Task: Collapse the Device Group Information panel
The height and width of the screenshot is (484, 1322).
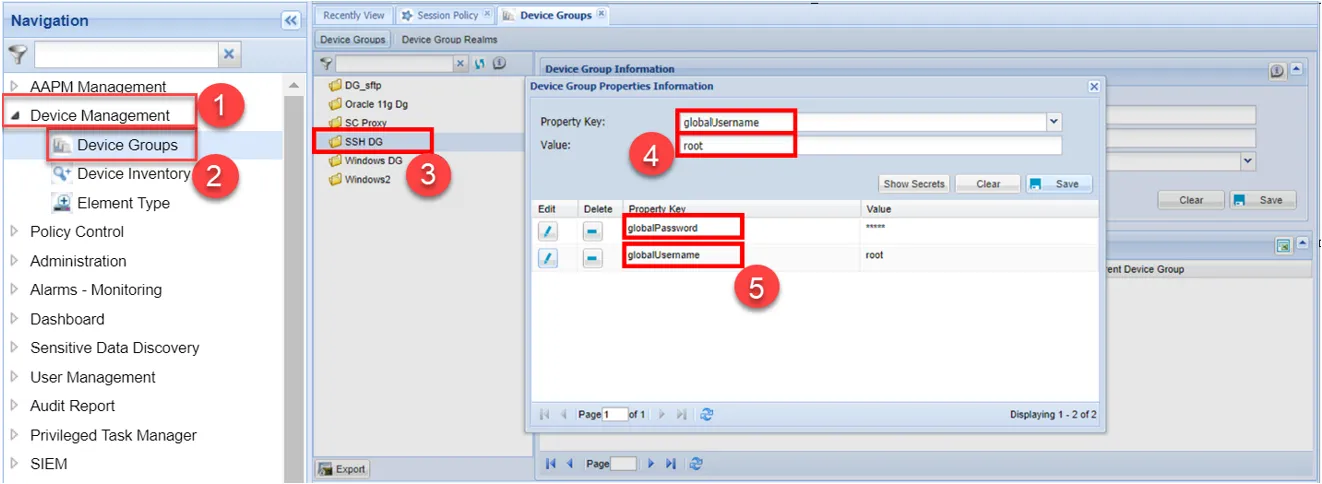Action: click(x=1298, y=70)
